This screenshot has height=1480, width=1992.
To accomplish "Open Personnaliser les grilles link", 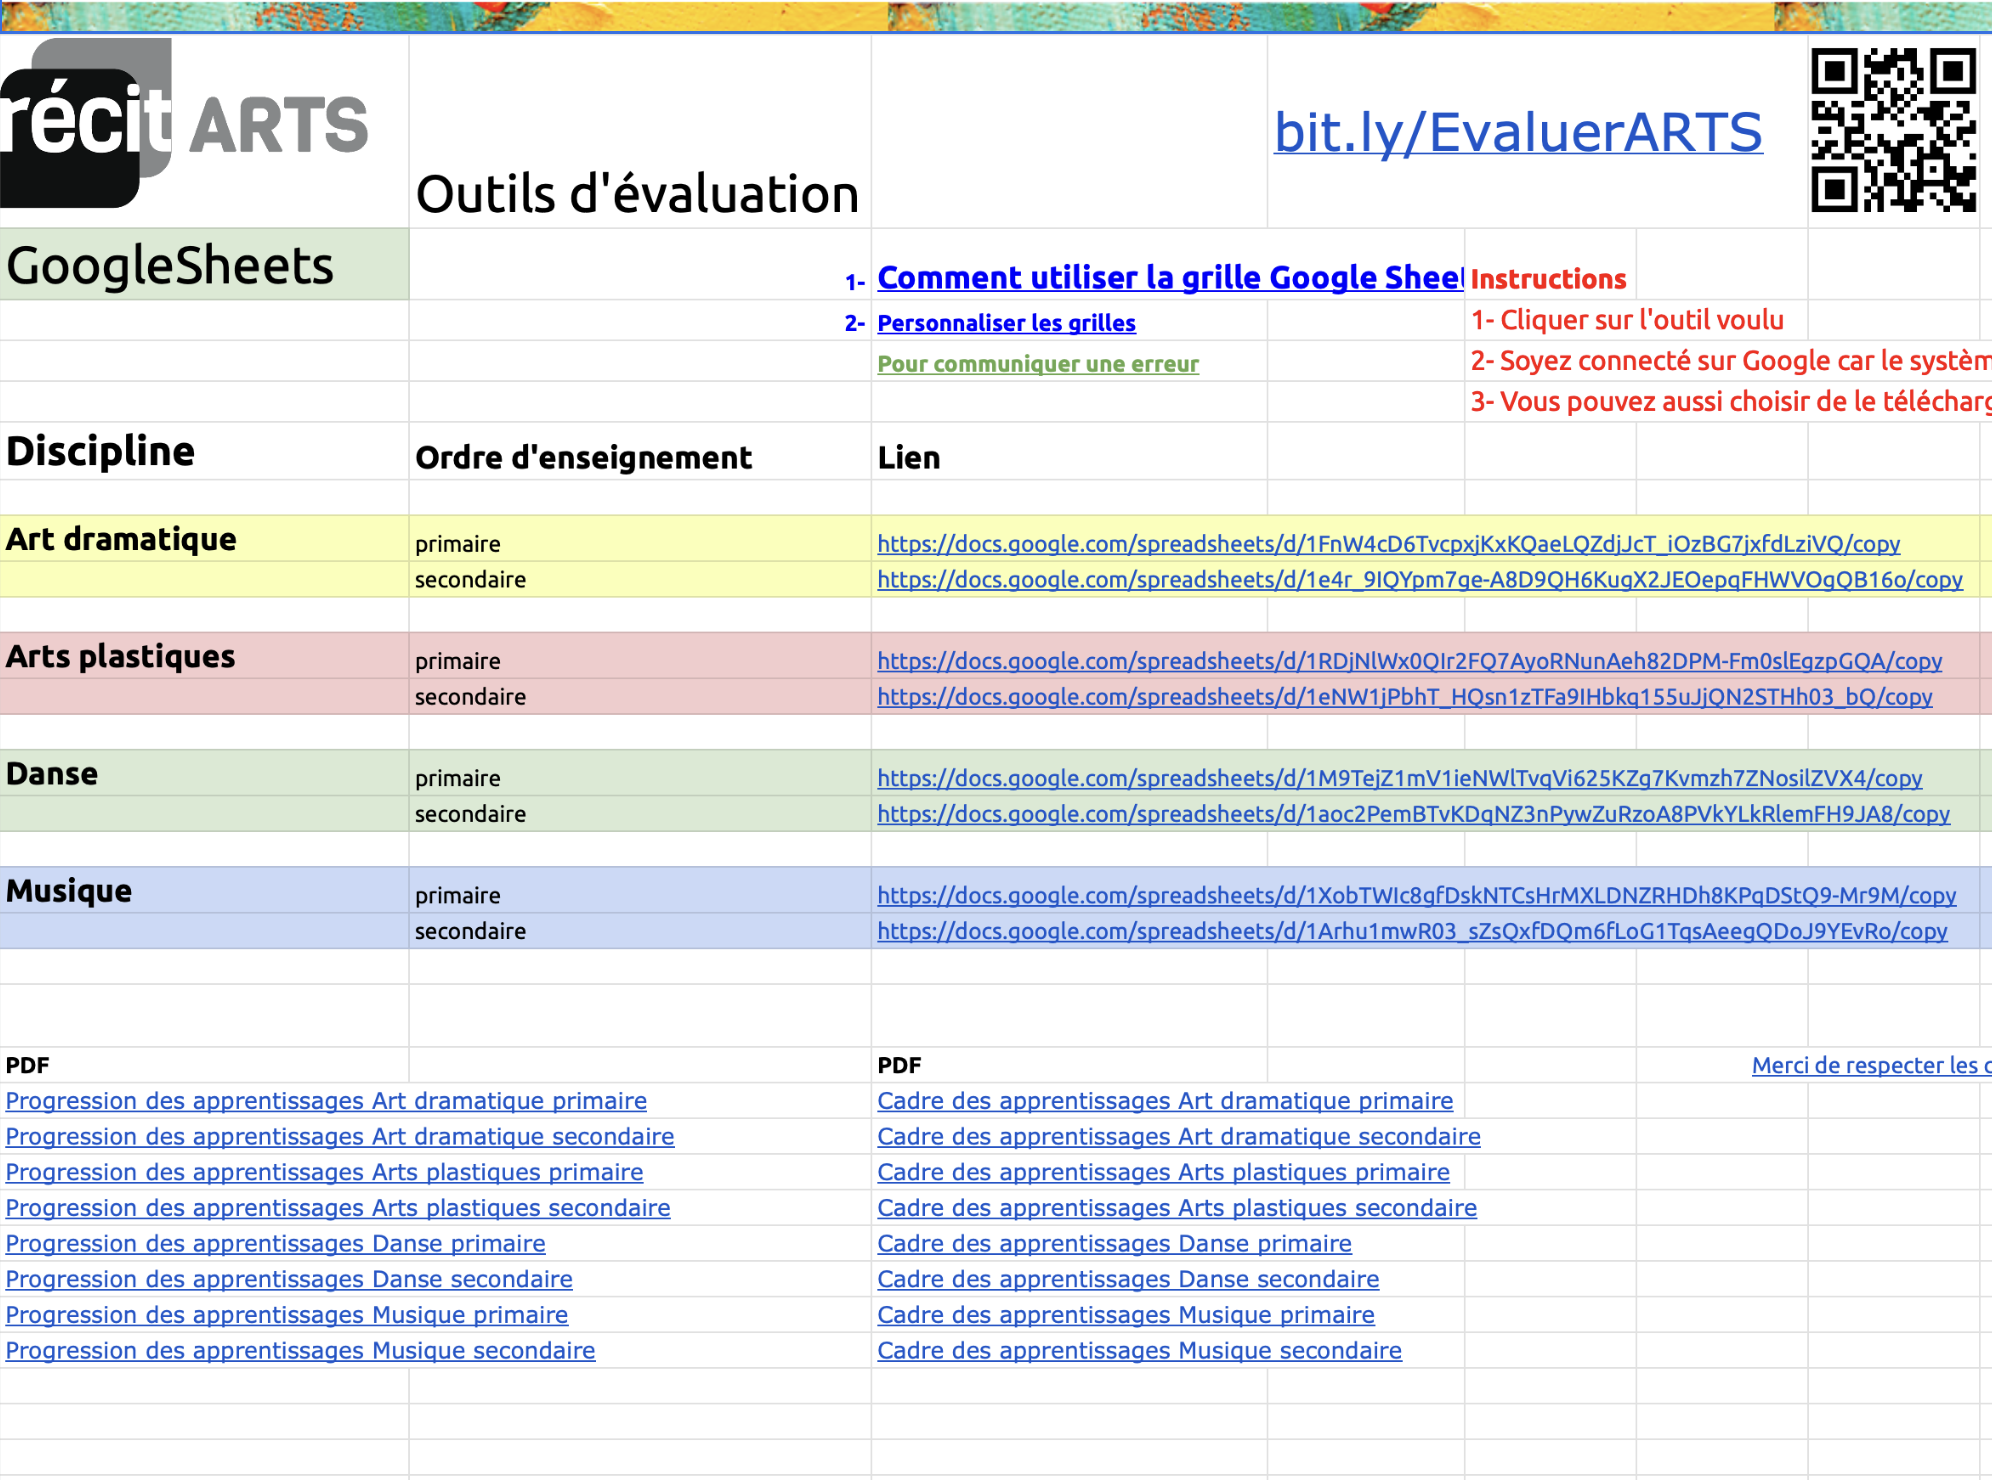I will click(1006, 323).
